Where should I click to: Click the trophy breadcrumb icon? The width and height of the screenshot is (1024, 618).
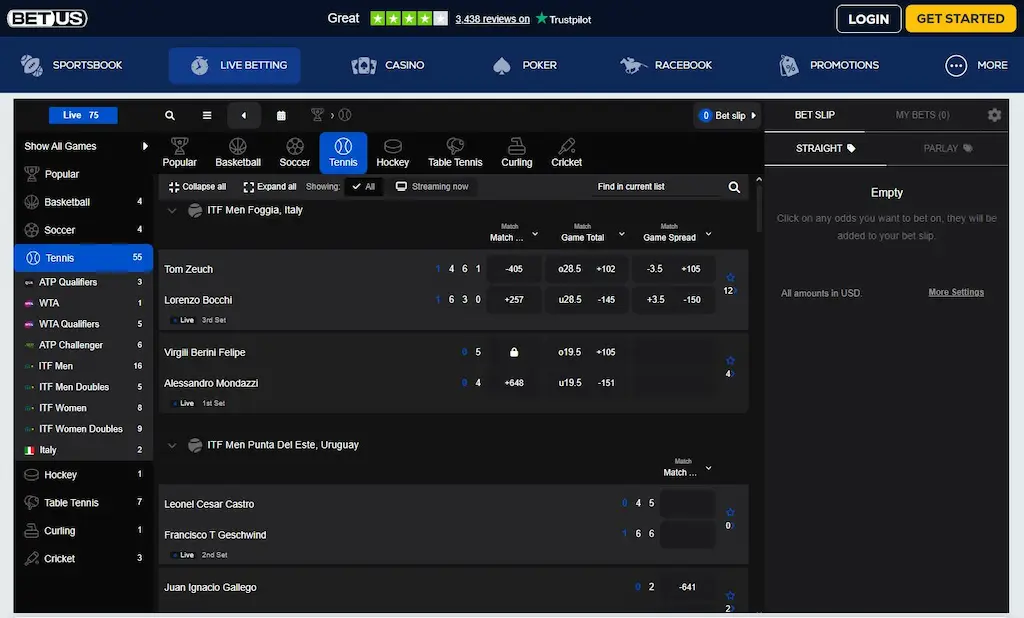(317, 115)
